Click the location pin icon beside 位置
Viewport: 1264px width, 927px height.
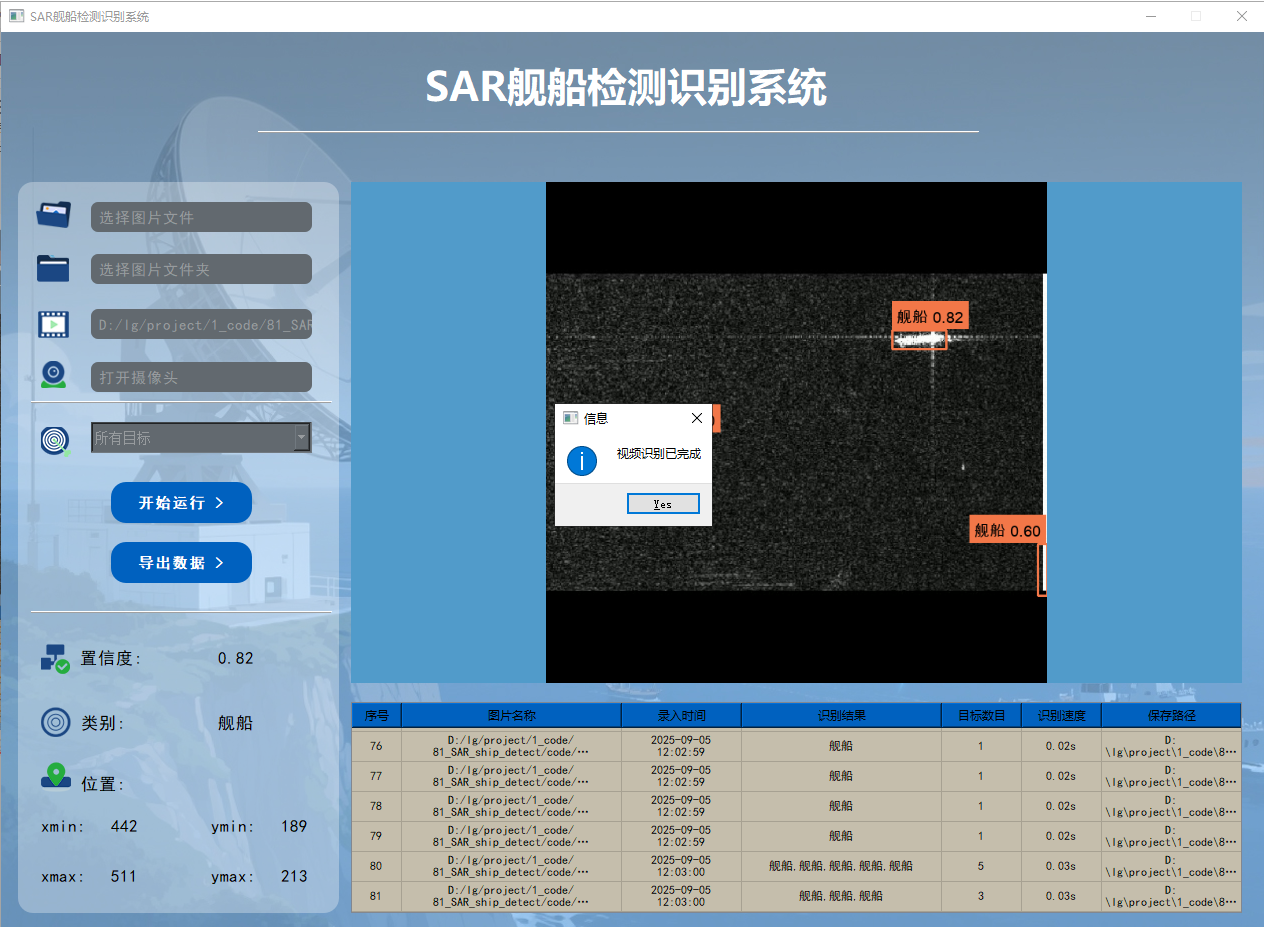coord(56,776)
